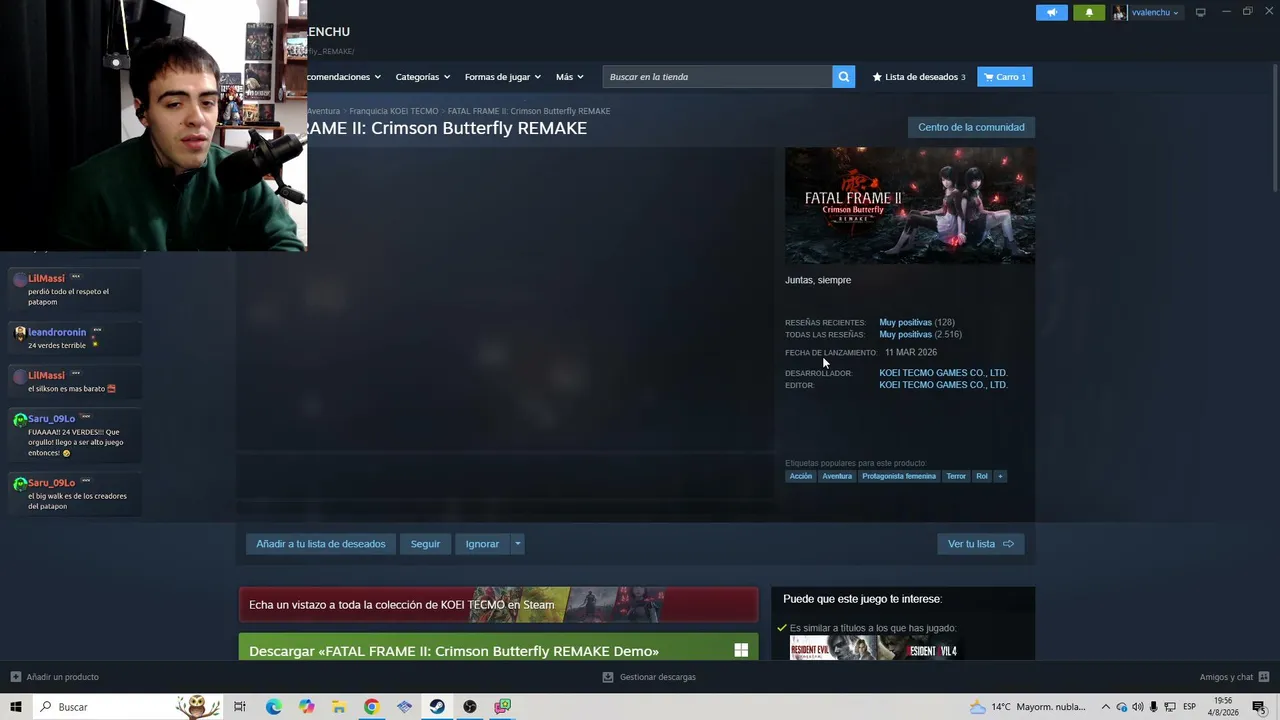
Task: Click the Windows notification center icon
Action: 1259,707
